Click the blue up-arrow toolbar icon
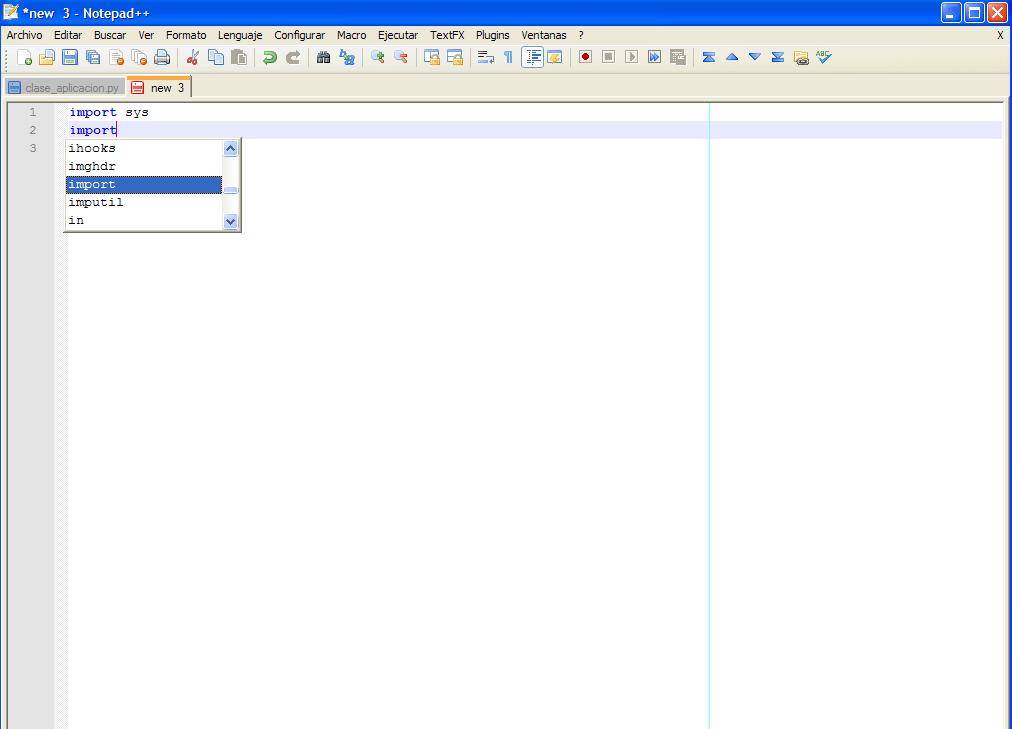 click(732, 57)
